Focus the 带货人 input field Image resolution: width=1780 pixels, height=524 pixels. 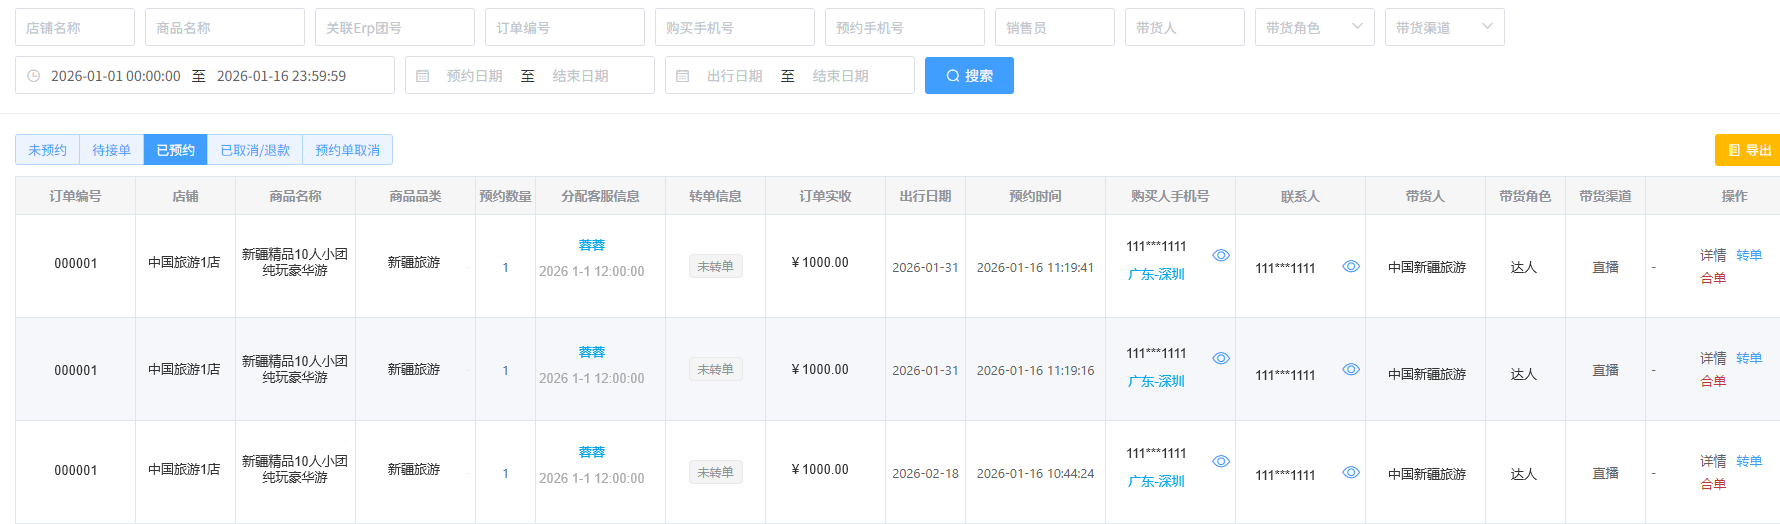[x=1185, y=27]
